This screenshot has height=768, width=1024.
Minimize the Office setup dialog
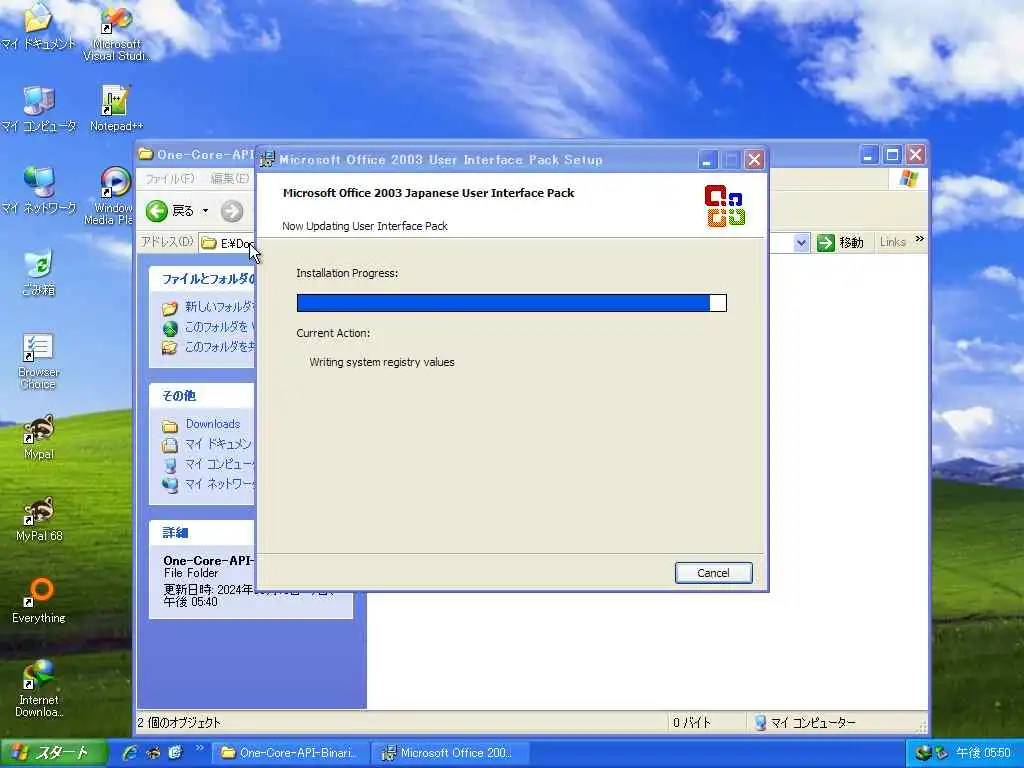tap(707, 159)
